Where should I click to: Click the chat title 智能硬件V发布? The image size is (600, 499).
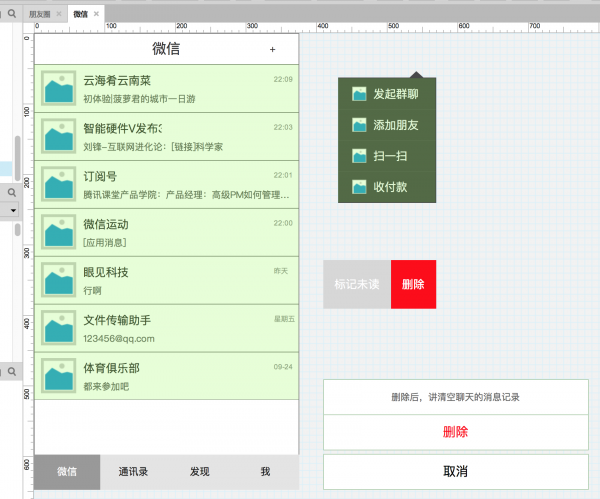[x=122, y=129]
